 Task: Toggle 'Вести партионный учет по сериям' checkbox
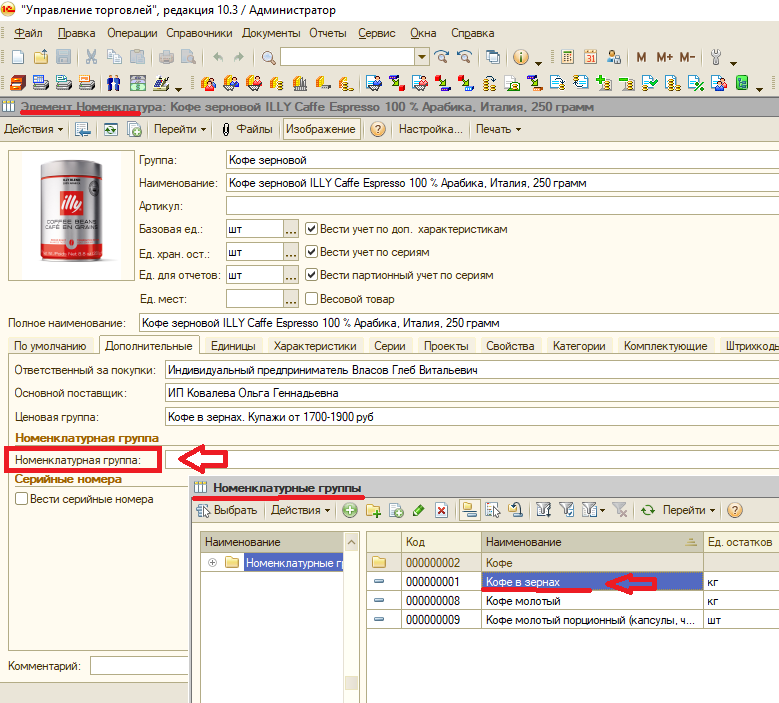[312, 274]
